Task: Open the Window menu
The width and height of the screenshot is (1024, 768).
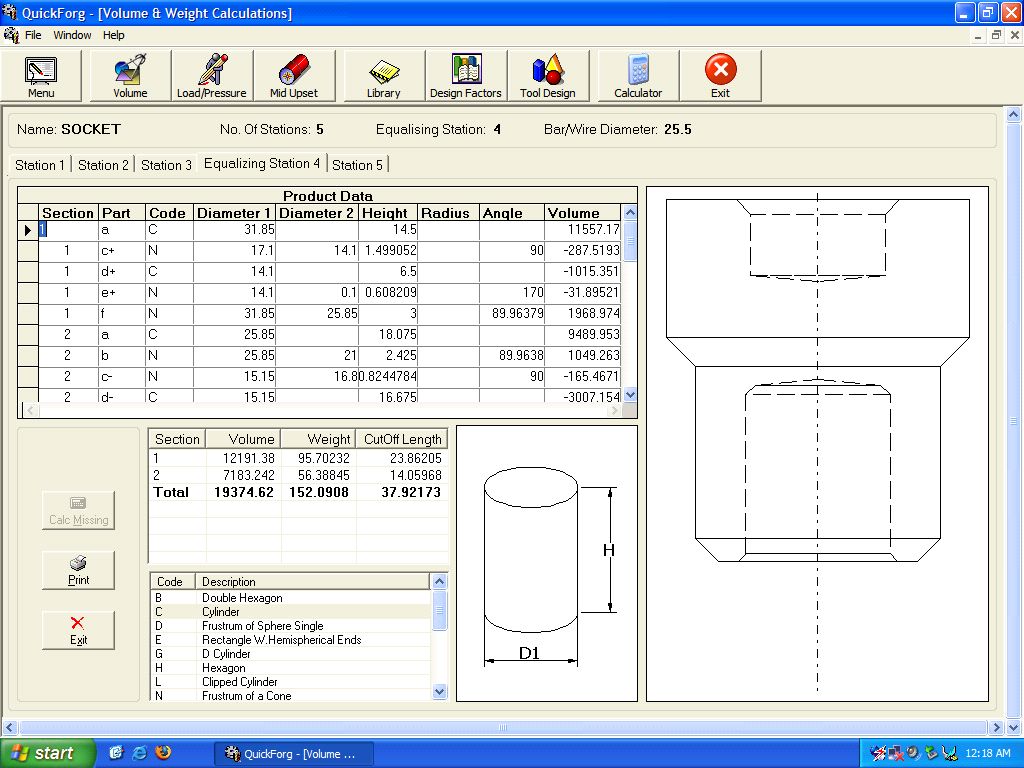Action: 72,35
